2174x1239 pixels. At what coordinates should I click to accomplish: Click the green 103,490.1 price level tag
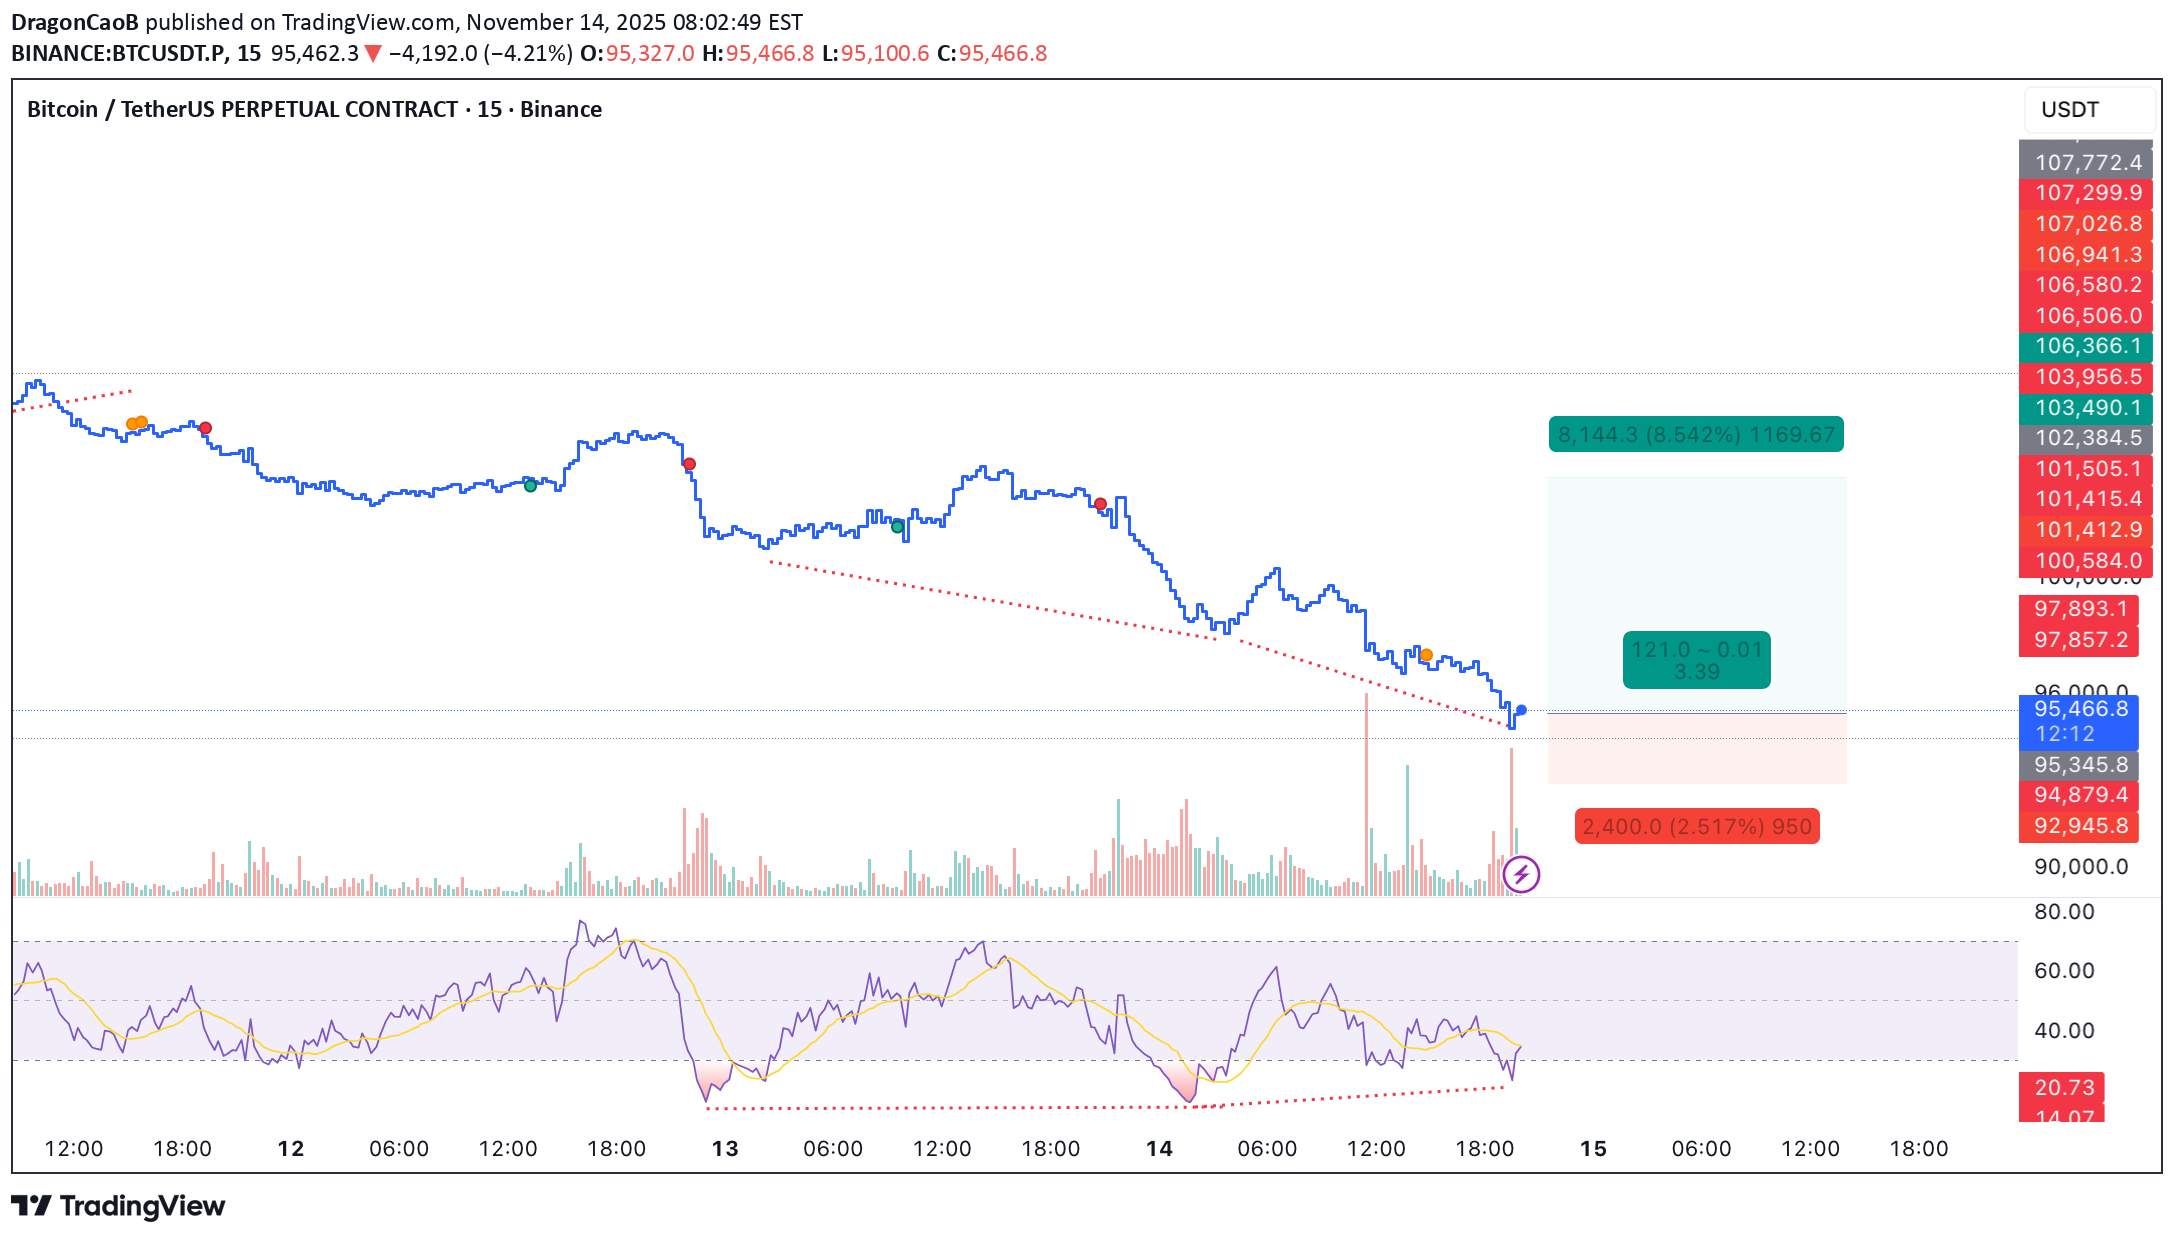(2087, 408)
